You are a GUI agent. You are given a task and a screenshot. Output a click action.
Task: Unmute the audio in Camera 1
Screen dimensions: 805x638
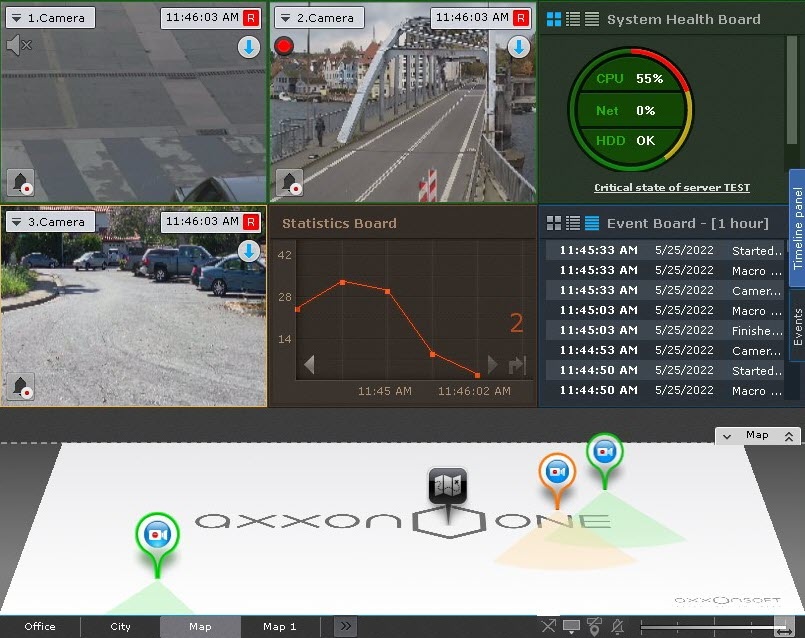click(18, 45)
